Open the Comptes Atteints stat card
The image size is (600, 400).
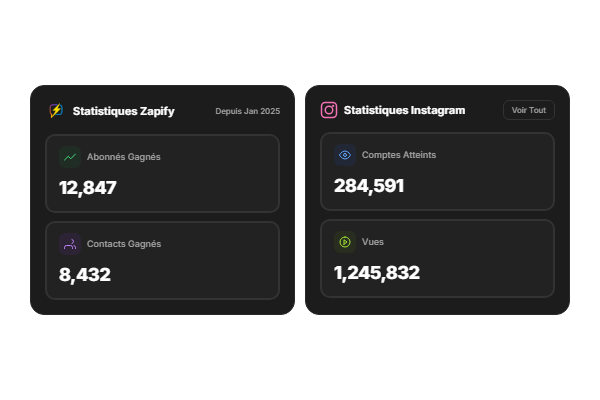coord(437,171)
